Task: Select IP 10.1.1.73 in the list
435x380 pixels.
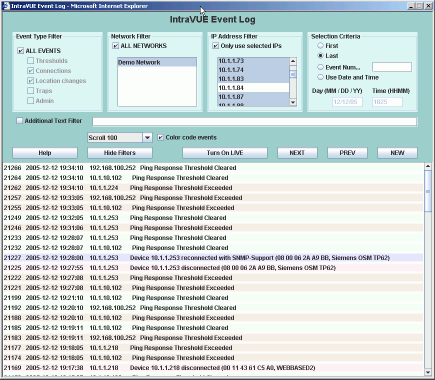Action: pos(253,61)
